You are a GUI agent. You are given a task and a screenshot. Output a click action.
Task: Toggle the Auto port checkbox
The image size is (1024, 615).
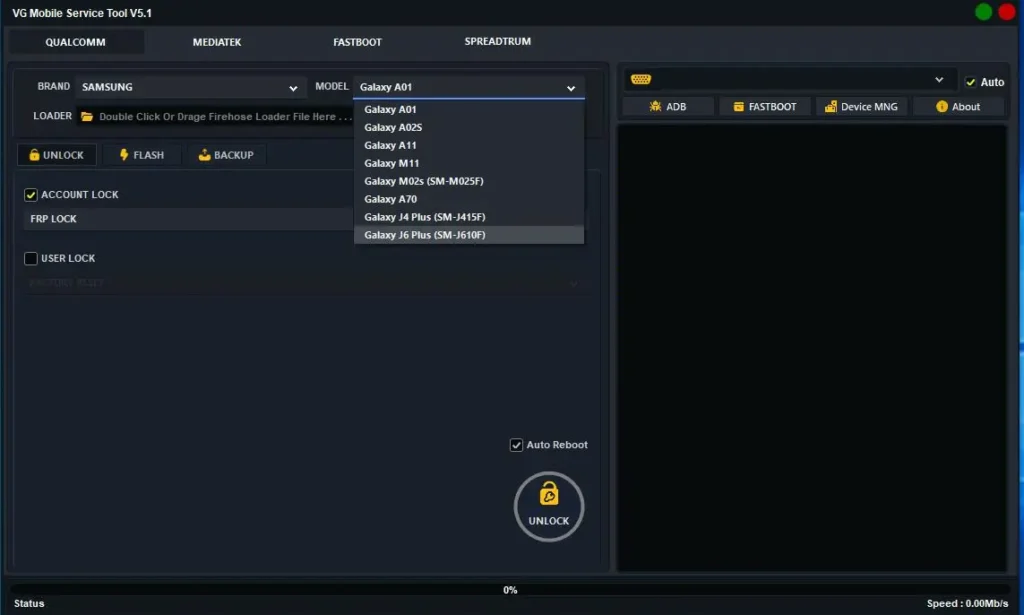click(970, 82)
